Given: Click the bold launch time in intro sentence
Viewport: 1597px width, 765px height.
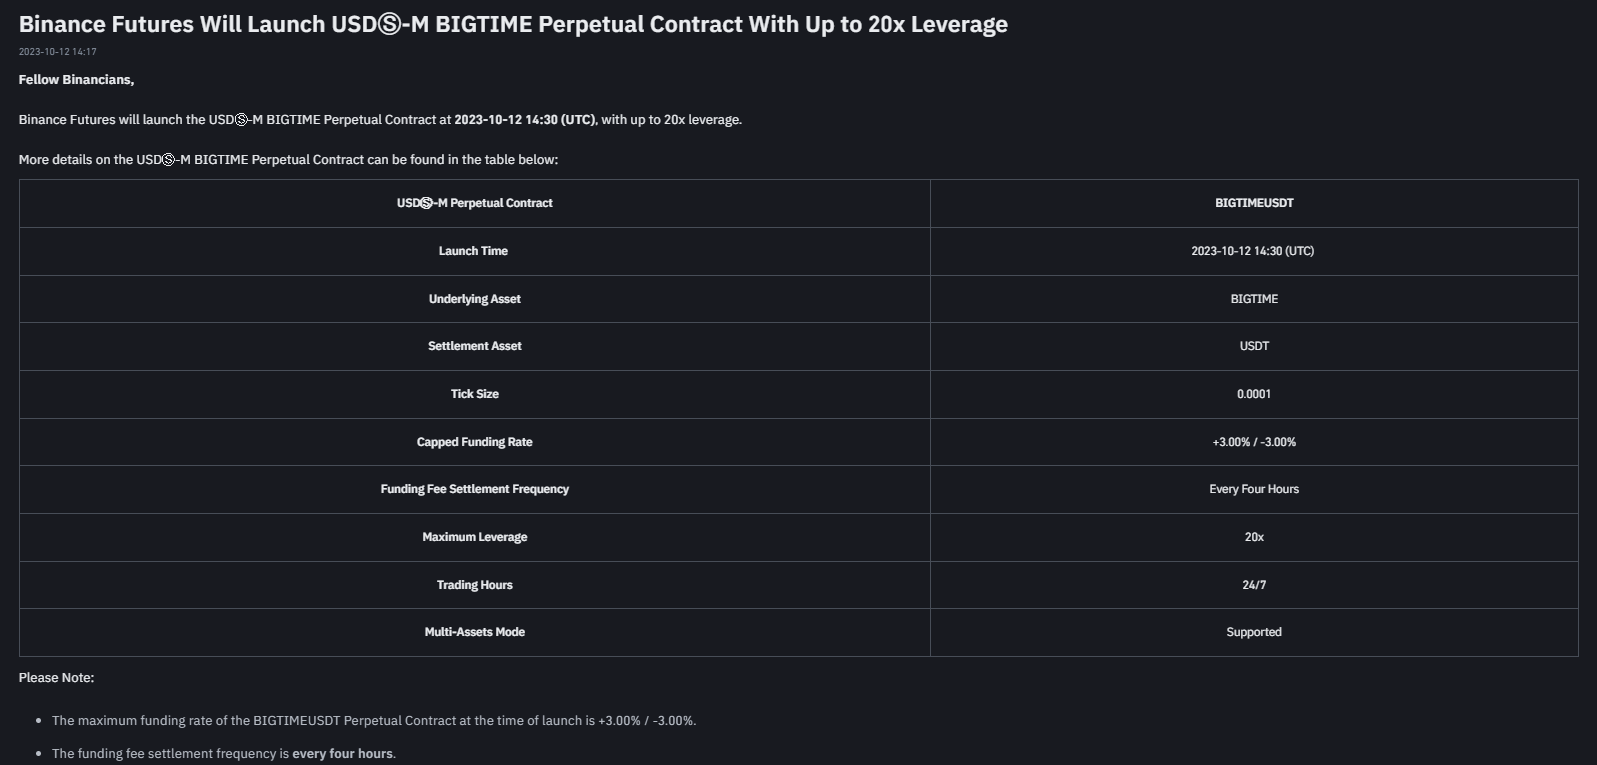Looking at the screenshot, I should (x=524, y=120).
